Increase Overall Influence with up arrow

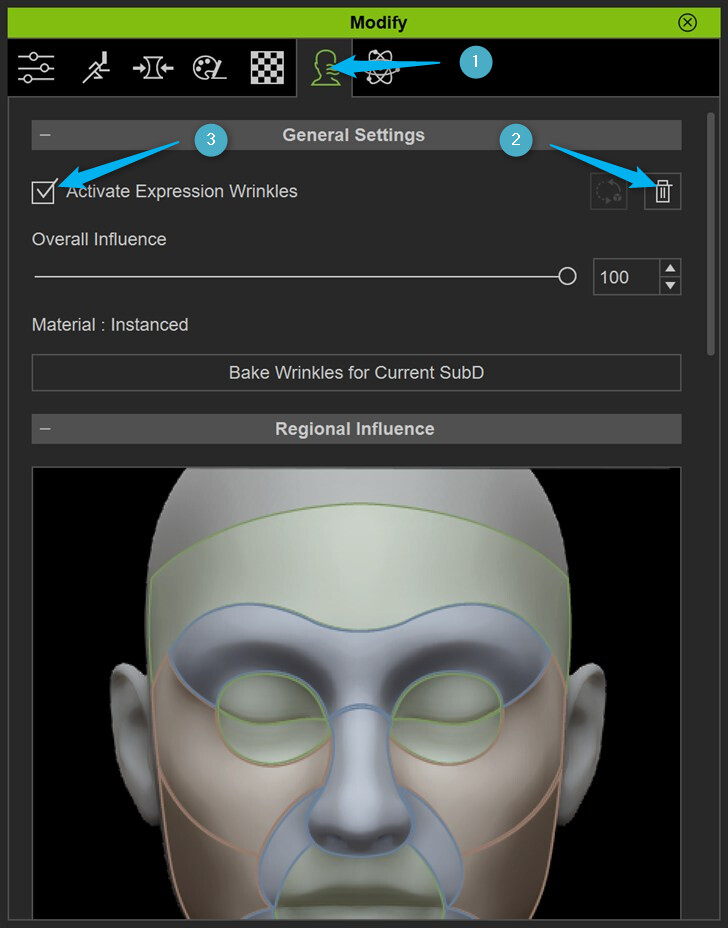pos(671,268)
